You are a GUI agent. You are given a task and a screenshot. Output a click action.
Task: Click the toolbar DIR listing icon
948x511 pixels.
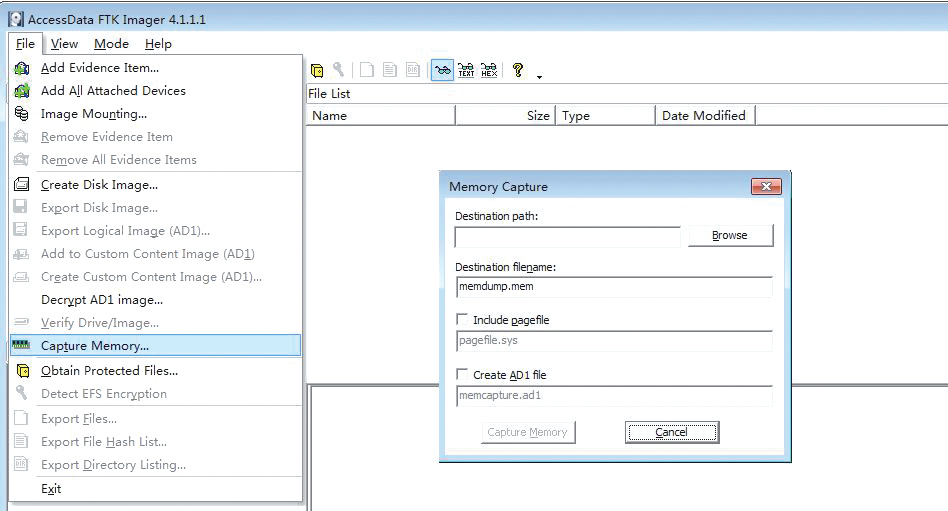pyautogui.click(x=413, y=70)
